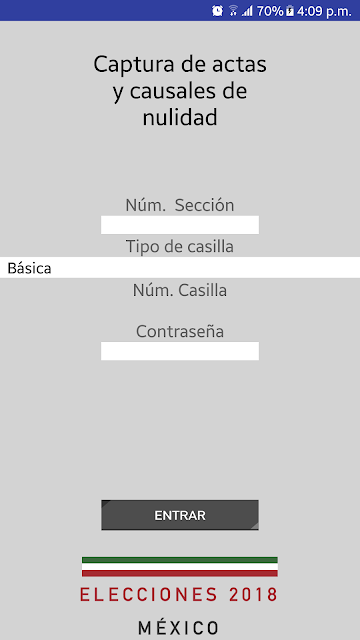Tap the Núm. Casilla label
This screenshot has width=360, height=640.
pyautogui.click(x=180, y=291)
